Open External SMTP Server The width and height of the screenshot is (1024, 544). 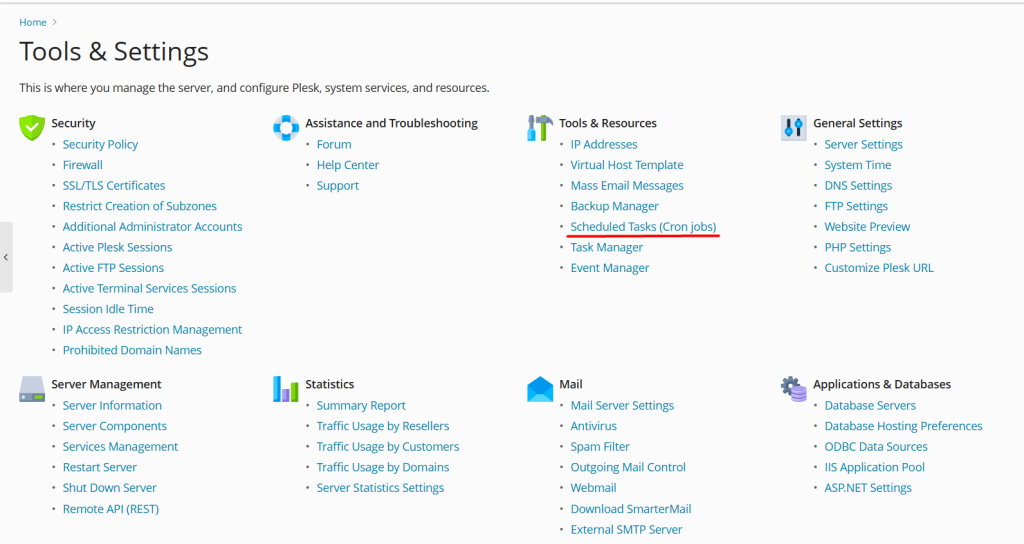(626, 530)
